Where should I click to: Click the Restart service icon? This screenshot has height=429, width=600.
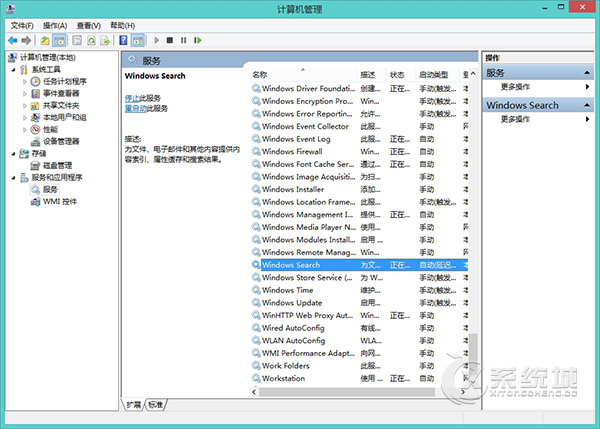[x=197, y=40]
